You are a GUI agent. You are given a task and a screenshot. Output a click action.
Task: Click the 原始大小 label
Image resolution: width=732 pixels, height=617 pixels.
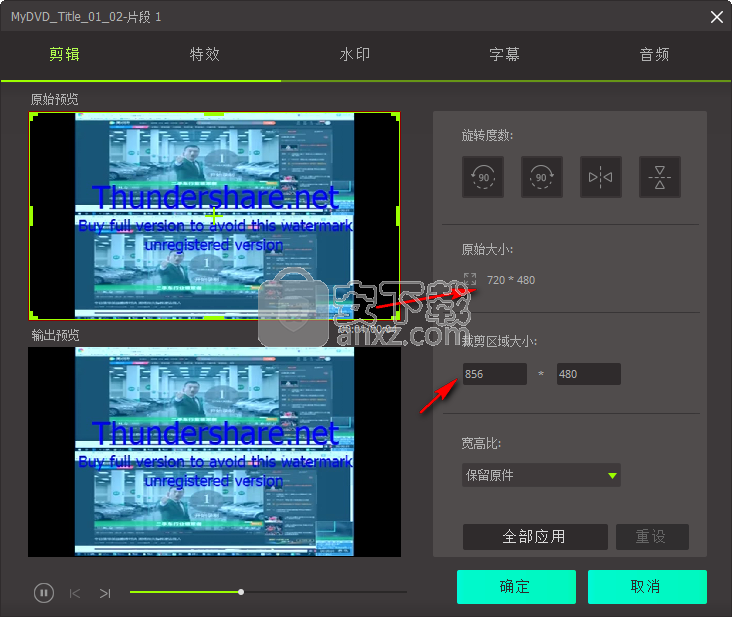click(x=487, y=249)
